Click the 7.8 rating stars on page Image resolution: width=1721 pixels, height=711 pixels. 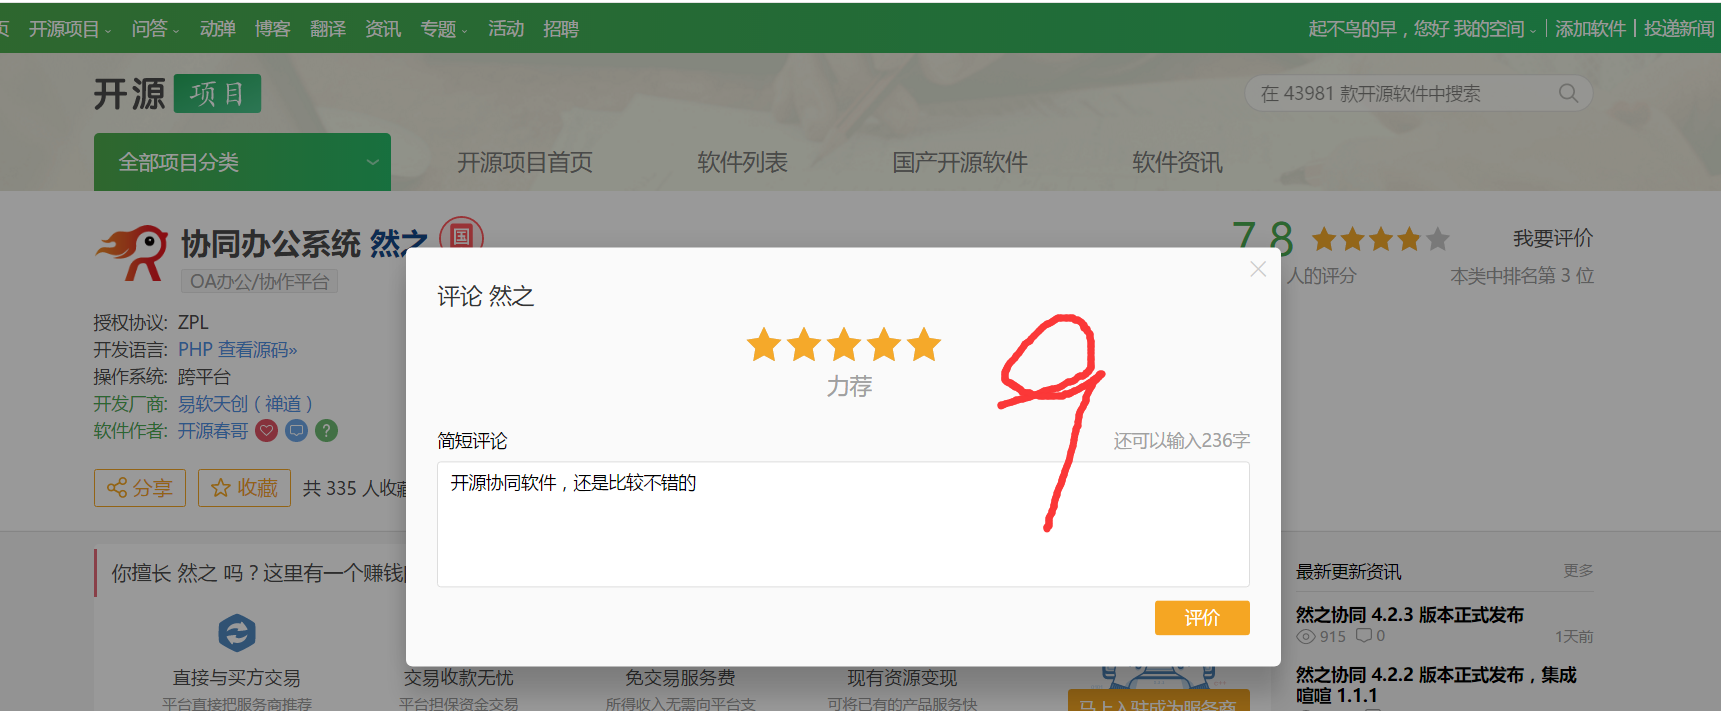point(1380,239)
